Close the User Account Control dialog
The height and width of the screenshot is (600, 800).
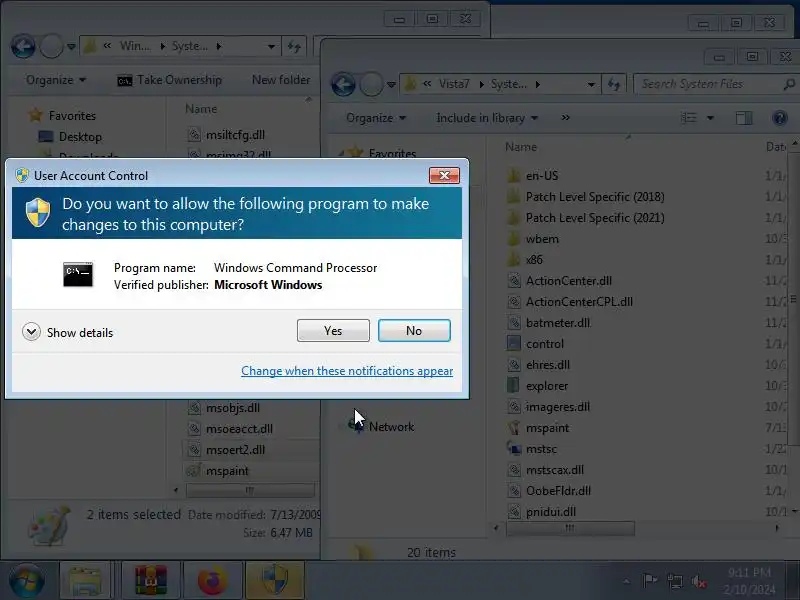pyautogui.click(x=444, y=176)
